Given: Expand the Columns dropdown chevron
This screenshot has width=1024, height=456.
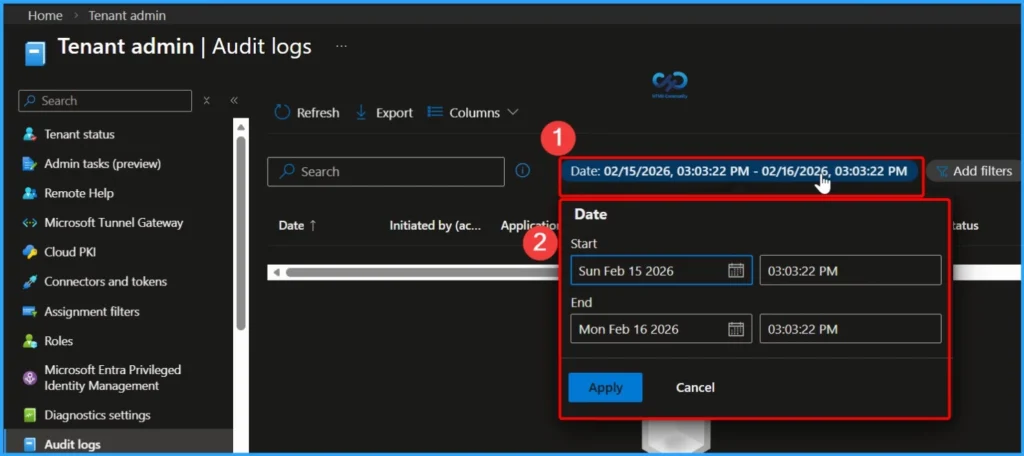Looking at the screenshot, I should pyautogui.click(x=513, y=112).
